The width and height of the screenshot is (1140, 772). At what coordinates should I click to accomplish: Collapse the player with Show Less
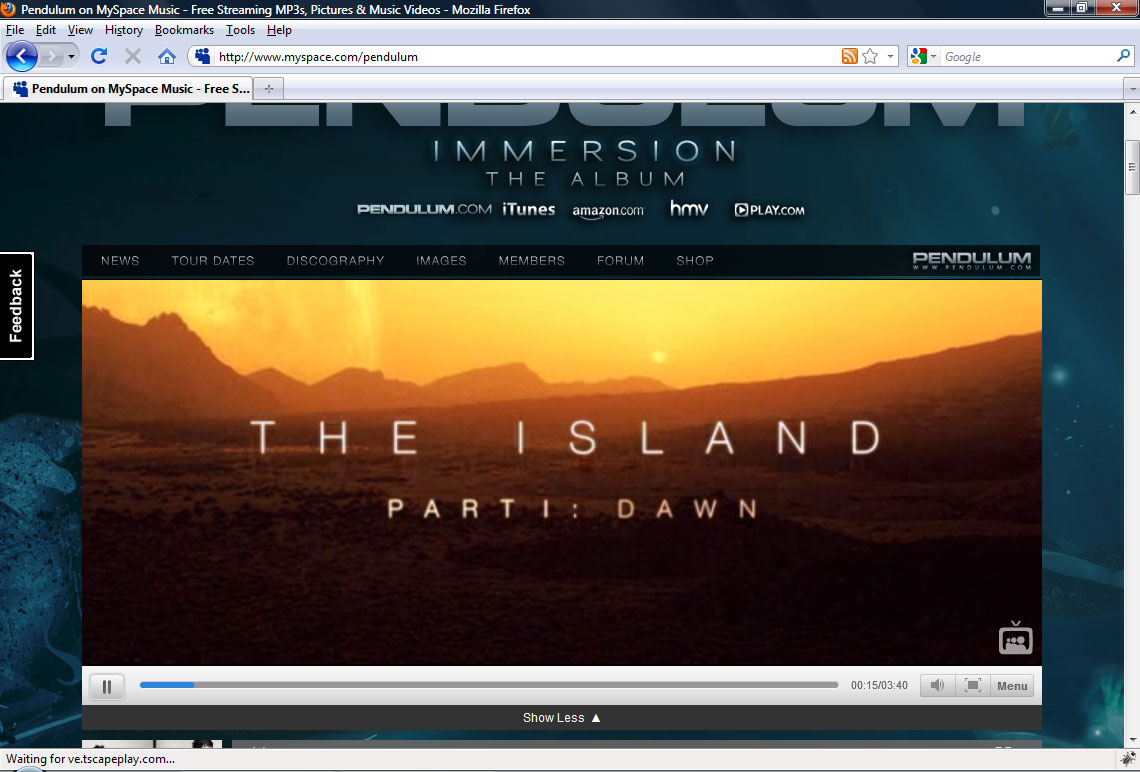[561, 717]
